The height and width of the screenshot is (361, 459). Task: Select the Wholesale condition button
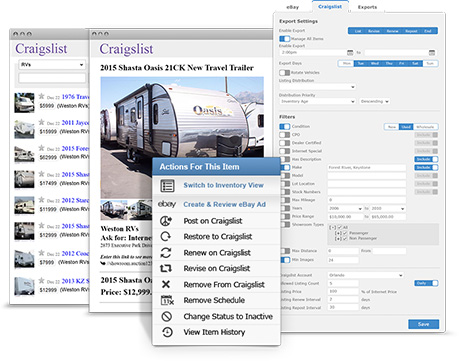click(x=425, y=127)
